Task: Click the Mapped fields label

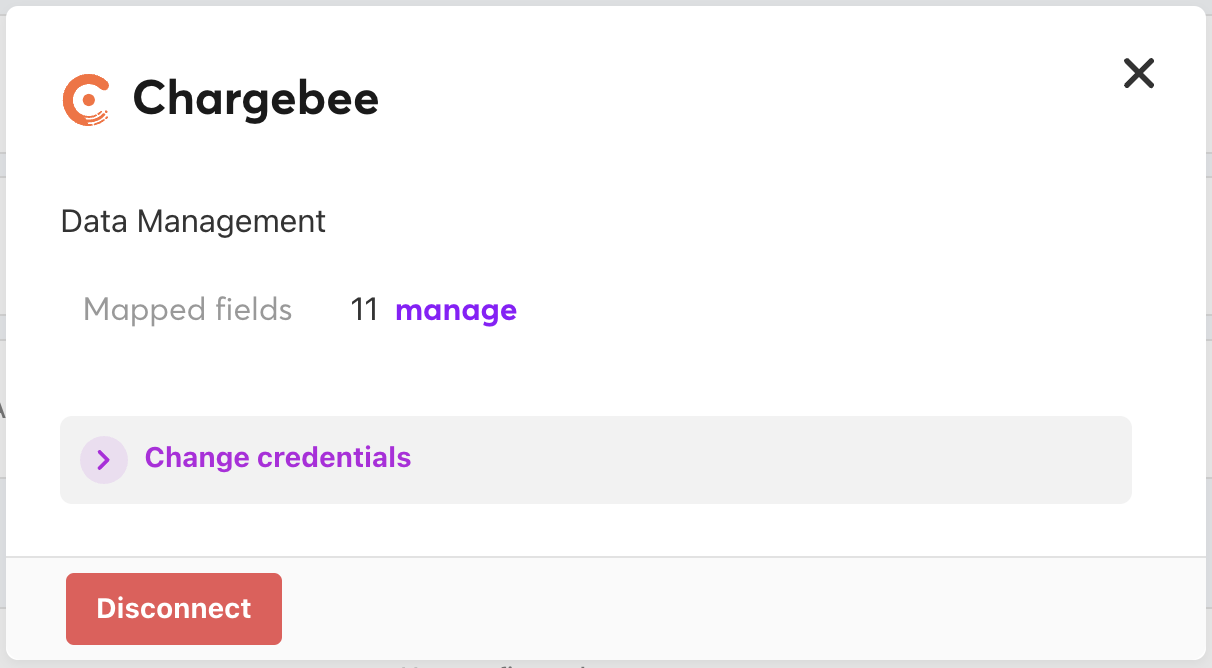Action: point(187,310)
